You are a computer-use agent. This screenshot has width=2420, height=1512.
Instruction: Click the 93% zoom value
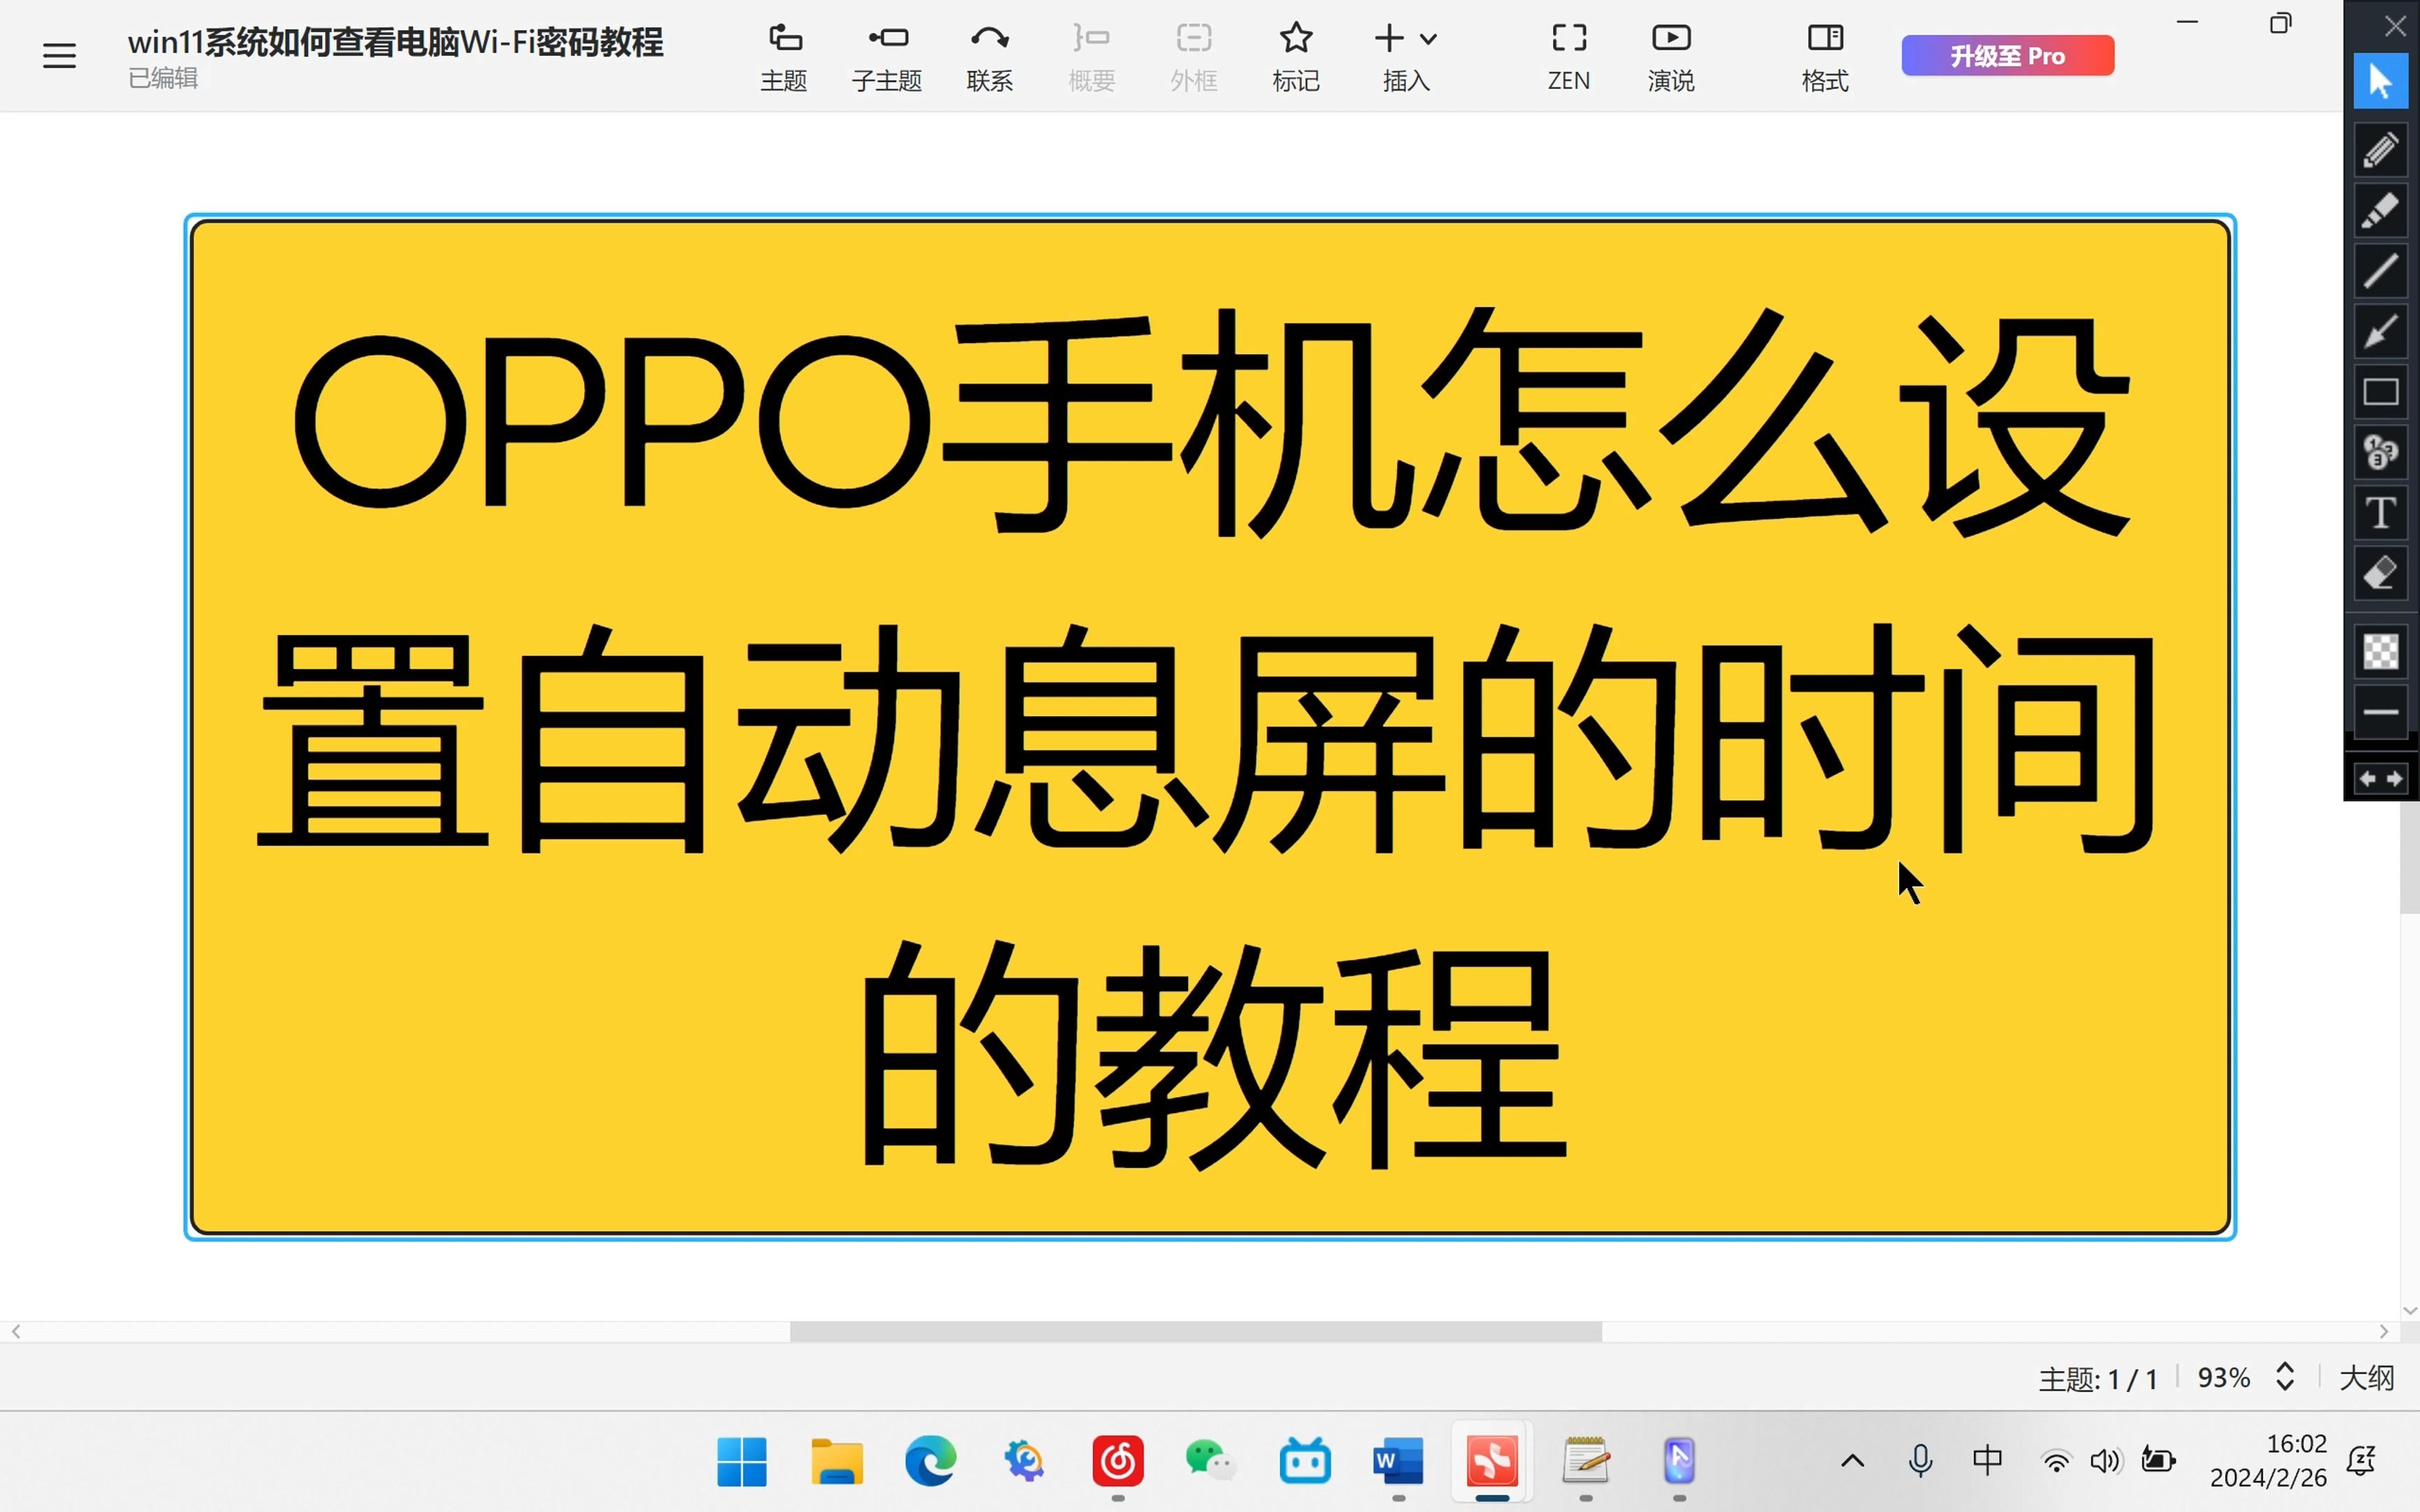[x=2223, y=1378]
